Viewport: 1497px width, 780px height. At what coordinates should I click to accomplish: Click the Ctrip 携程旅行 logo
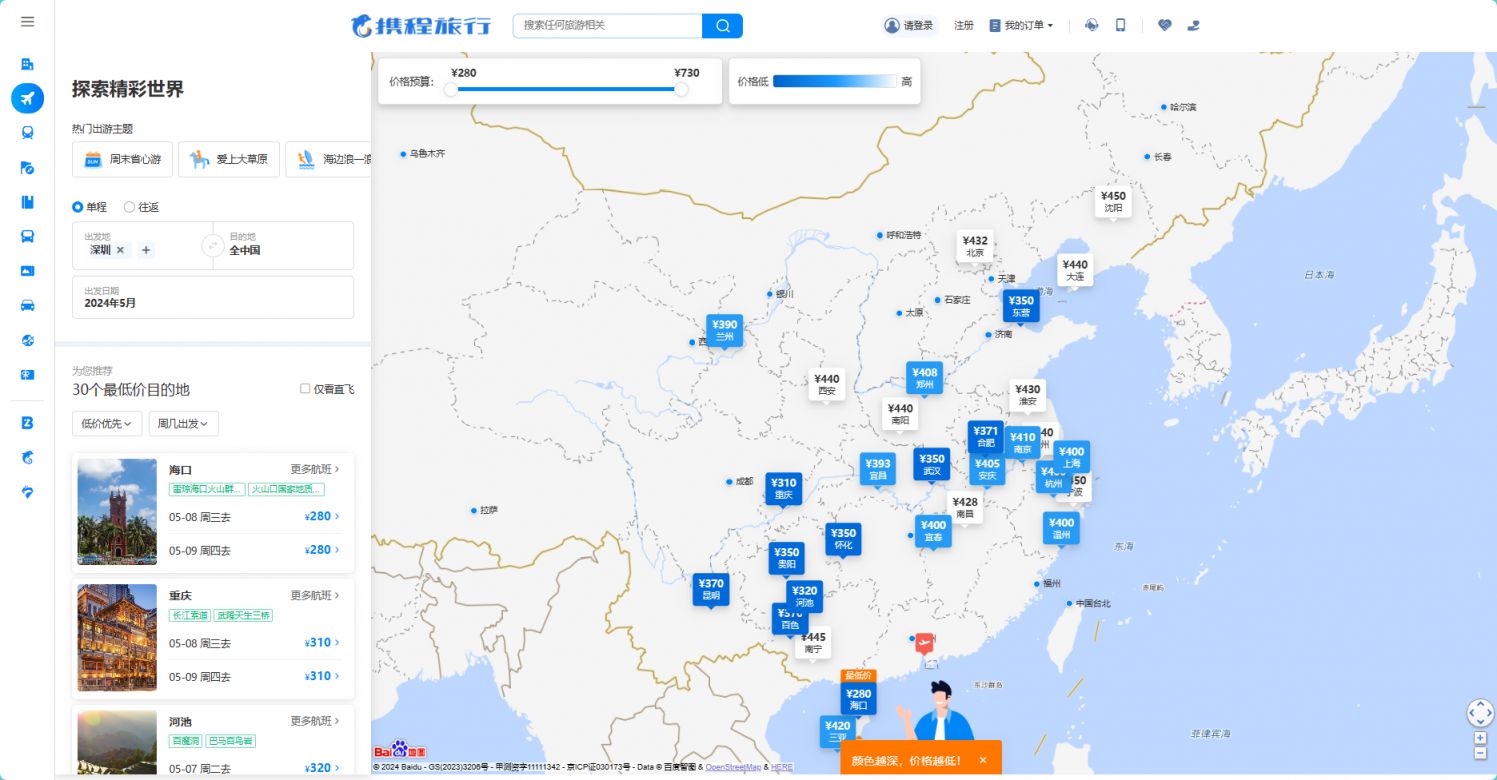click(x=421, y=25)
